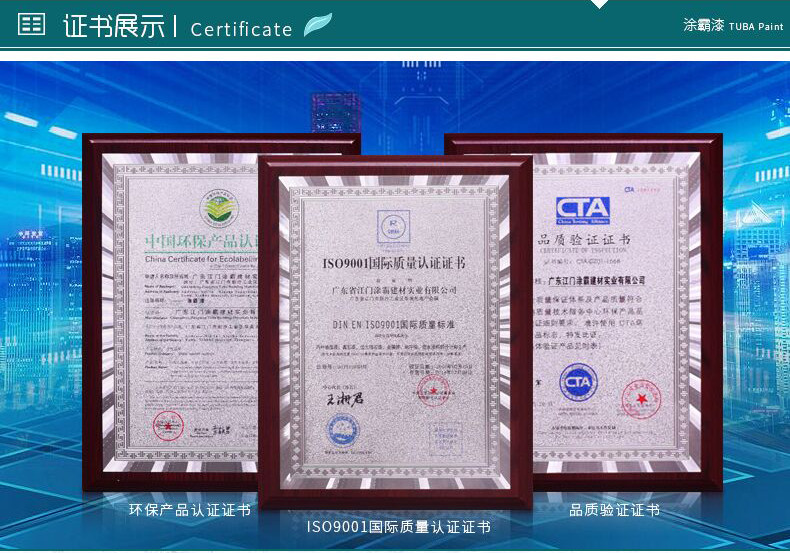Click the 品质验证证书 caption
Screen dimensions: 790x553
coord(614,510)
